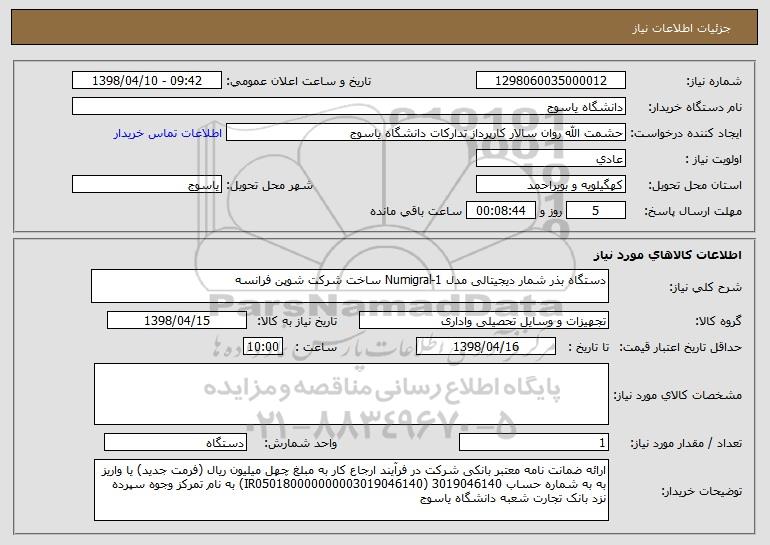770x545 pixels.
Task: Click the label مشخصات کالای مورد نیاز
Action: 678,395
